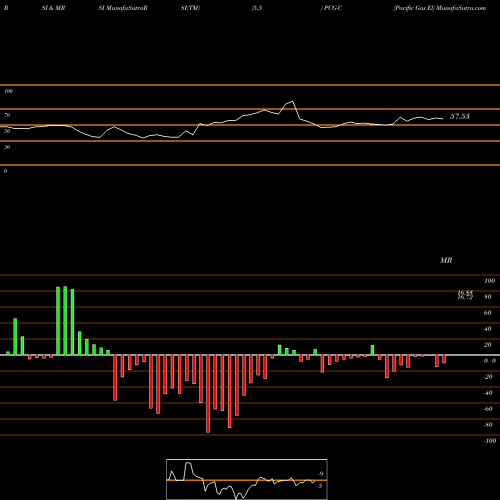
Task: Click the '(Pacific Gas El) MunafaSutra.com' header text
Action: 439,8
